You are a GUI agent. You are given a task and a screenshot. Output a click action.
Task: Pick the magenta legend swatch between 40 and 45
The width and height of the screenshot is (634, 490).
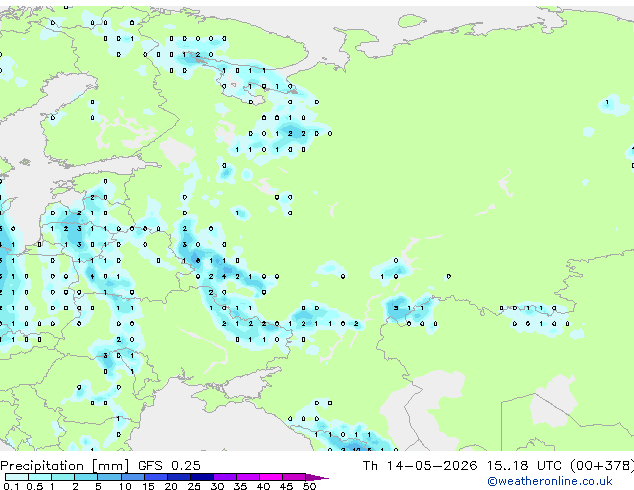pos(271,477)
